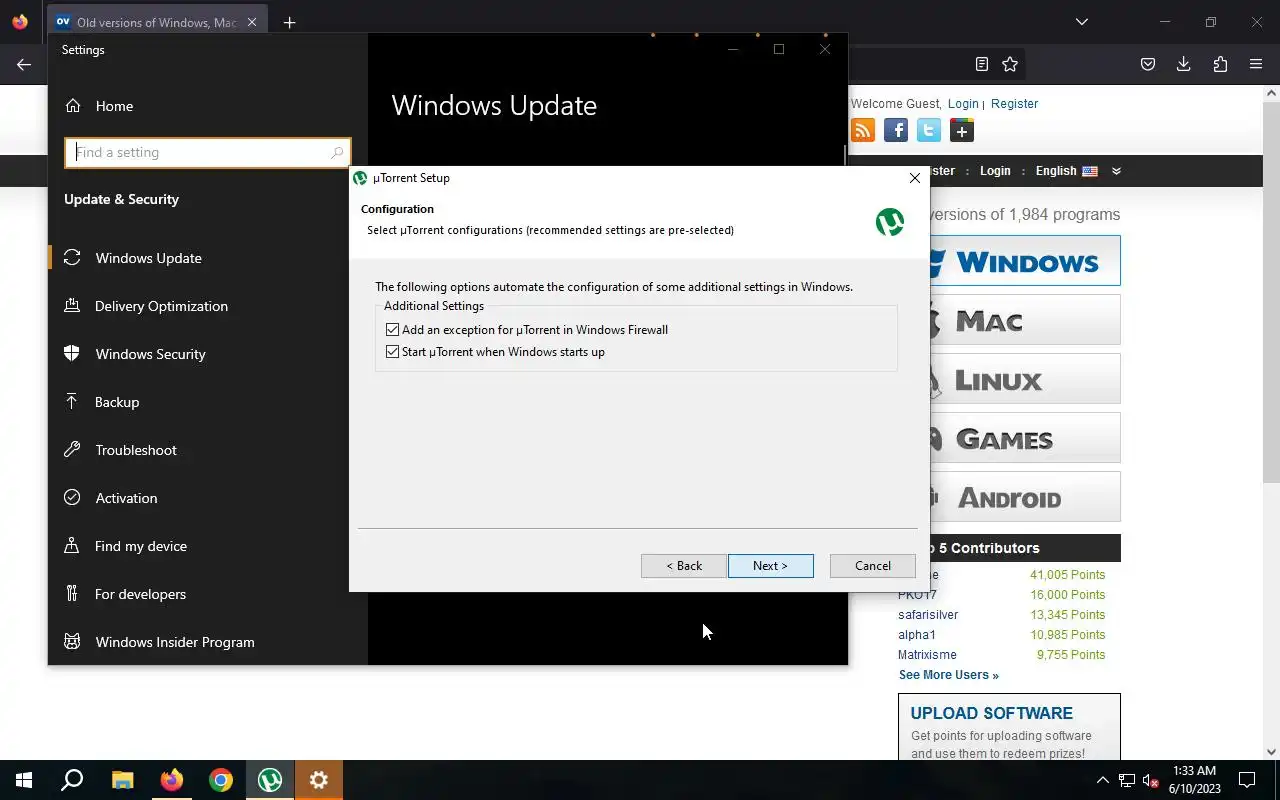Open a new Firefox tab
The image size is (1280, 800).
pos(289,22)
